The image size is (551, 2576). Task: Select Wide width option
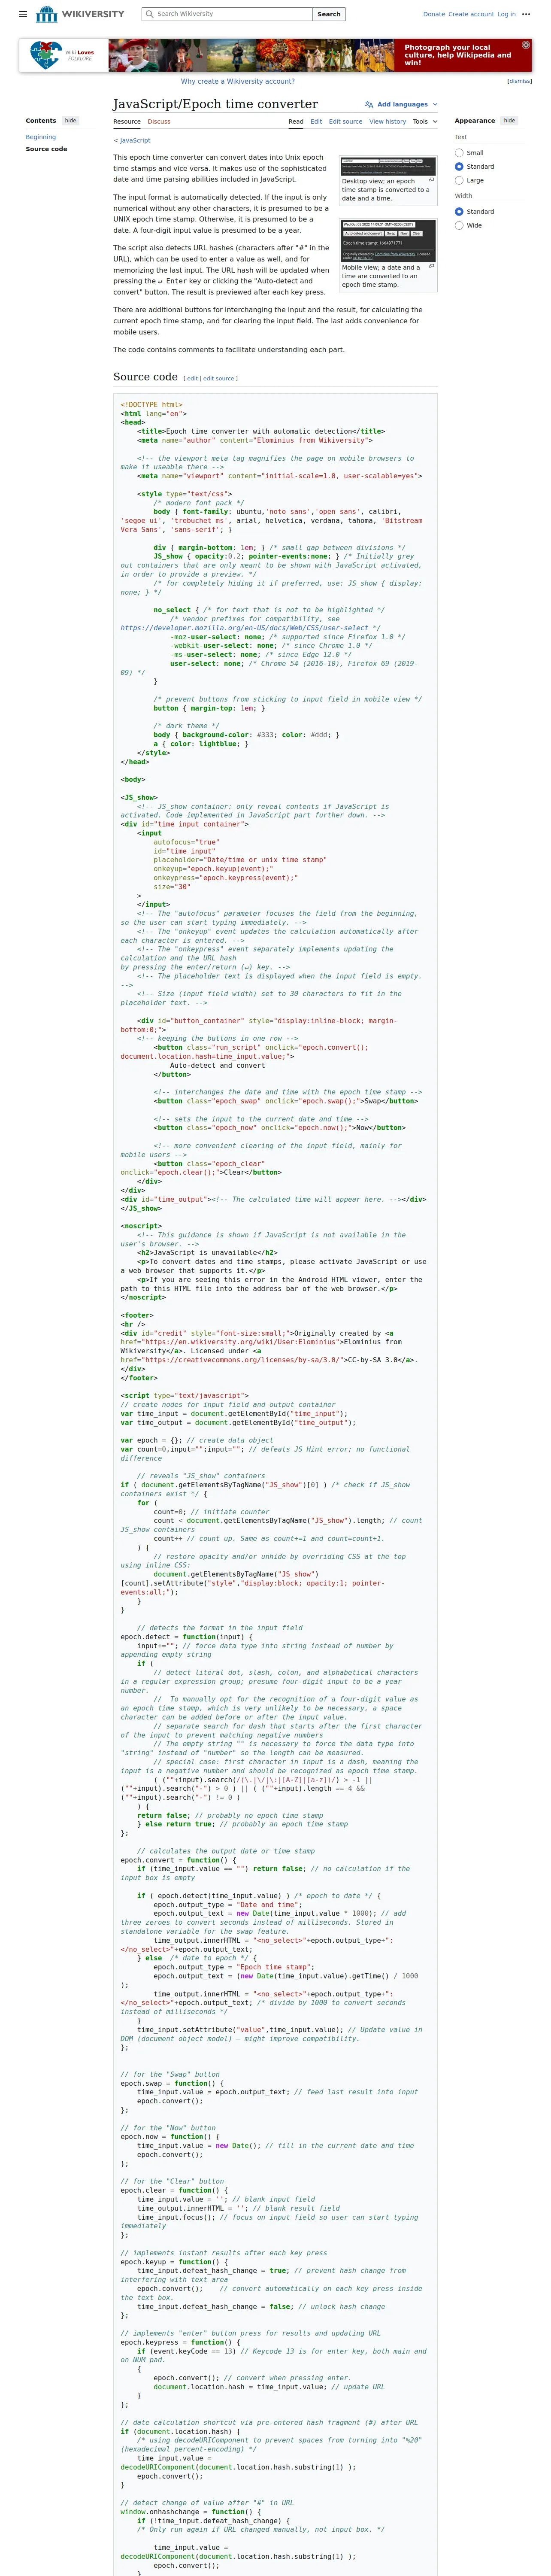tap(459, 226)
